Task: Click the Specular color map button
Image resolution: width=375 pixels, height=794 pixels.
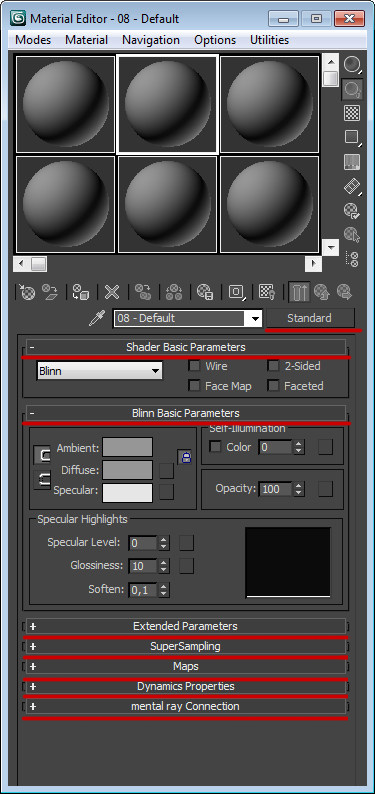Action: coord(166,492)
